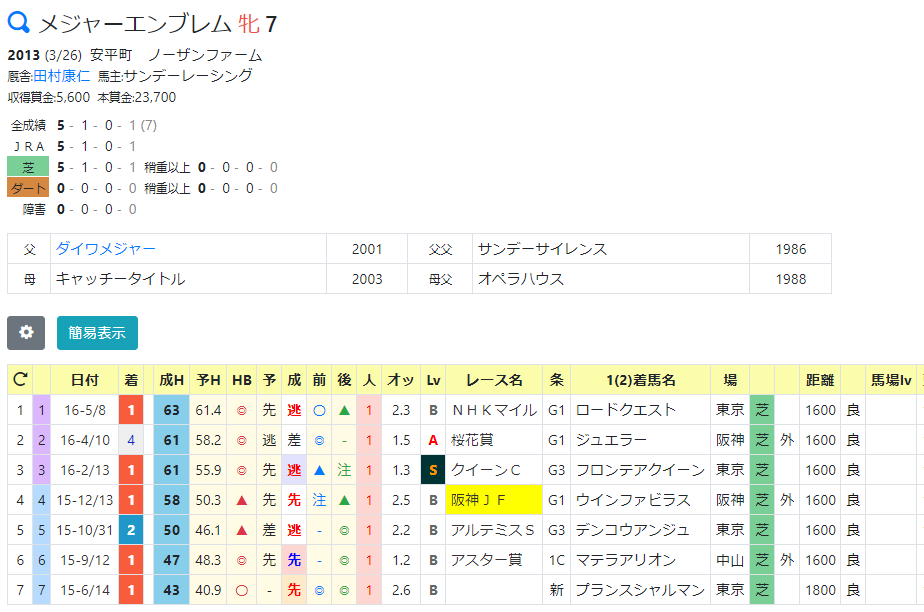This screenshot has width=924, height=612.
Task: Click winner name ロードクエスト
Action: point(625,410)
